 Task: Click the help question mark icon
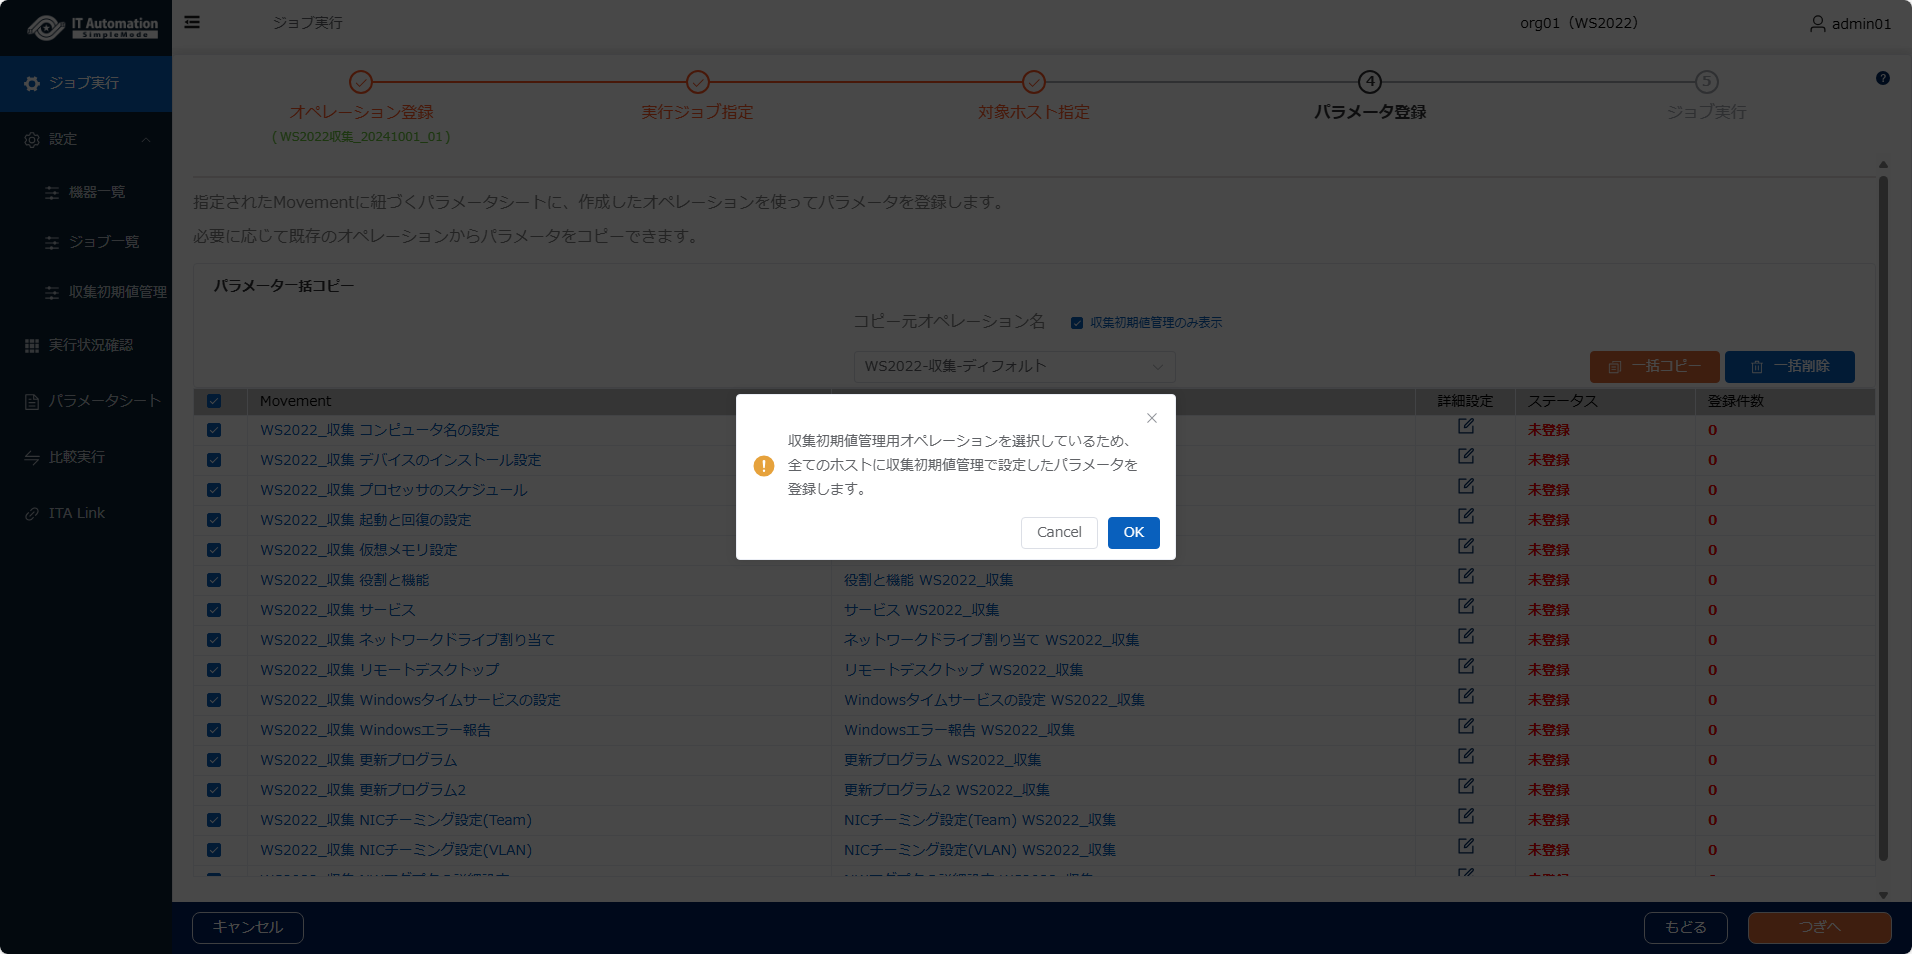coord(1882,78)
